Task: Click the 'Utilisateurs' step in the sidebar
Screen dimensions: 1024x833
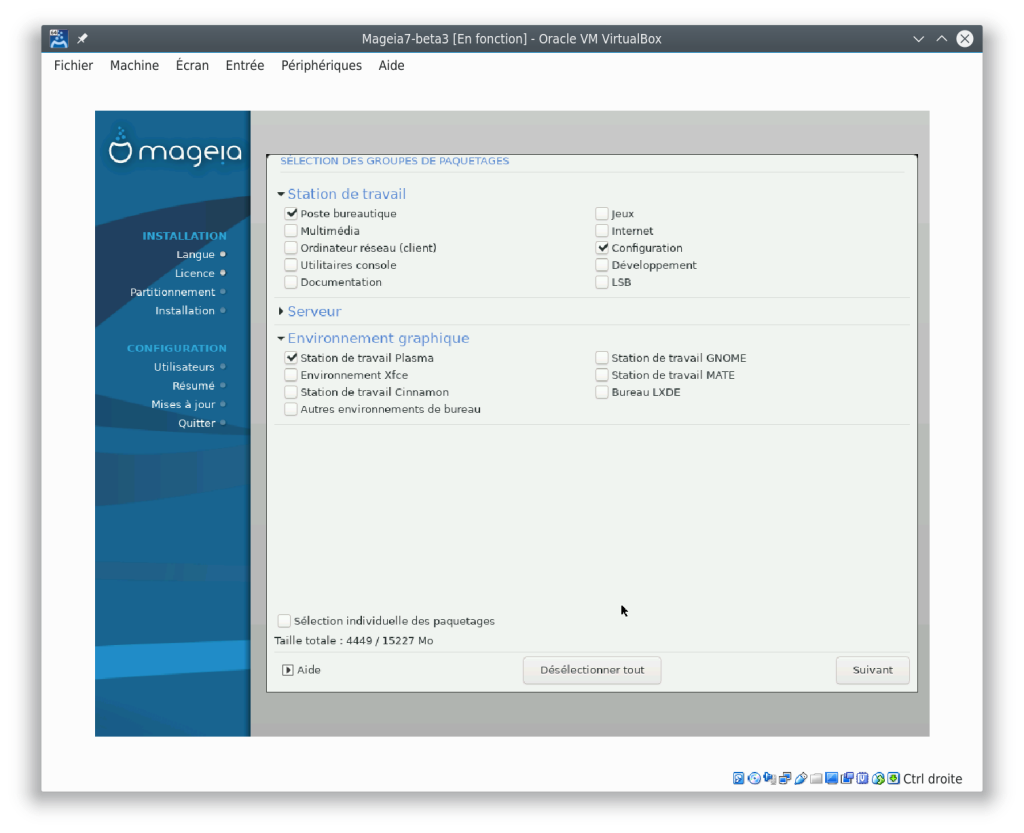Action: [x=184, y=367]
